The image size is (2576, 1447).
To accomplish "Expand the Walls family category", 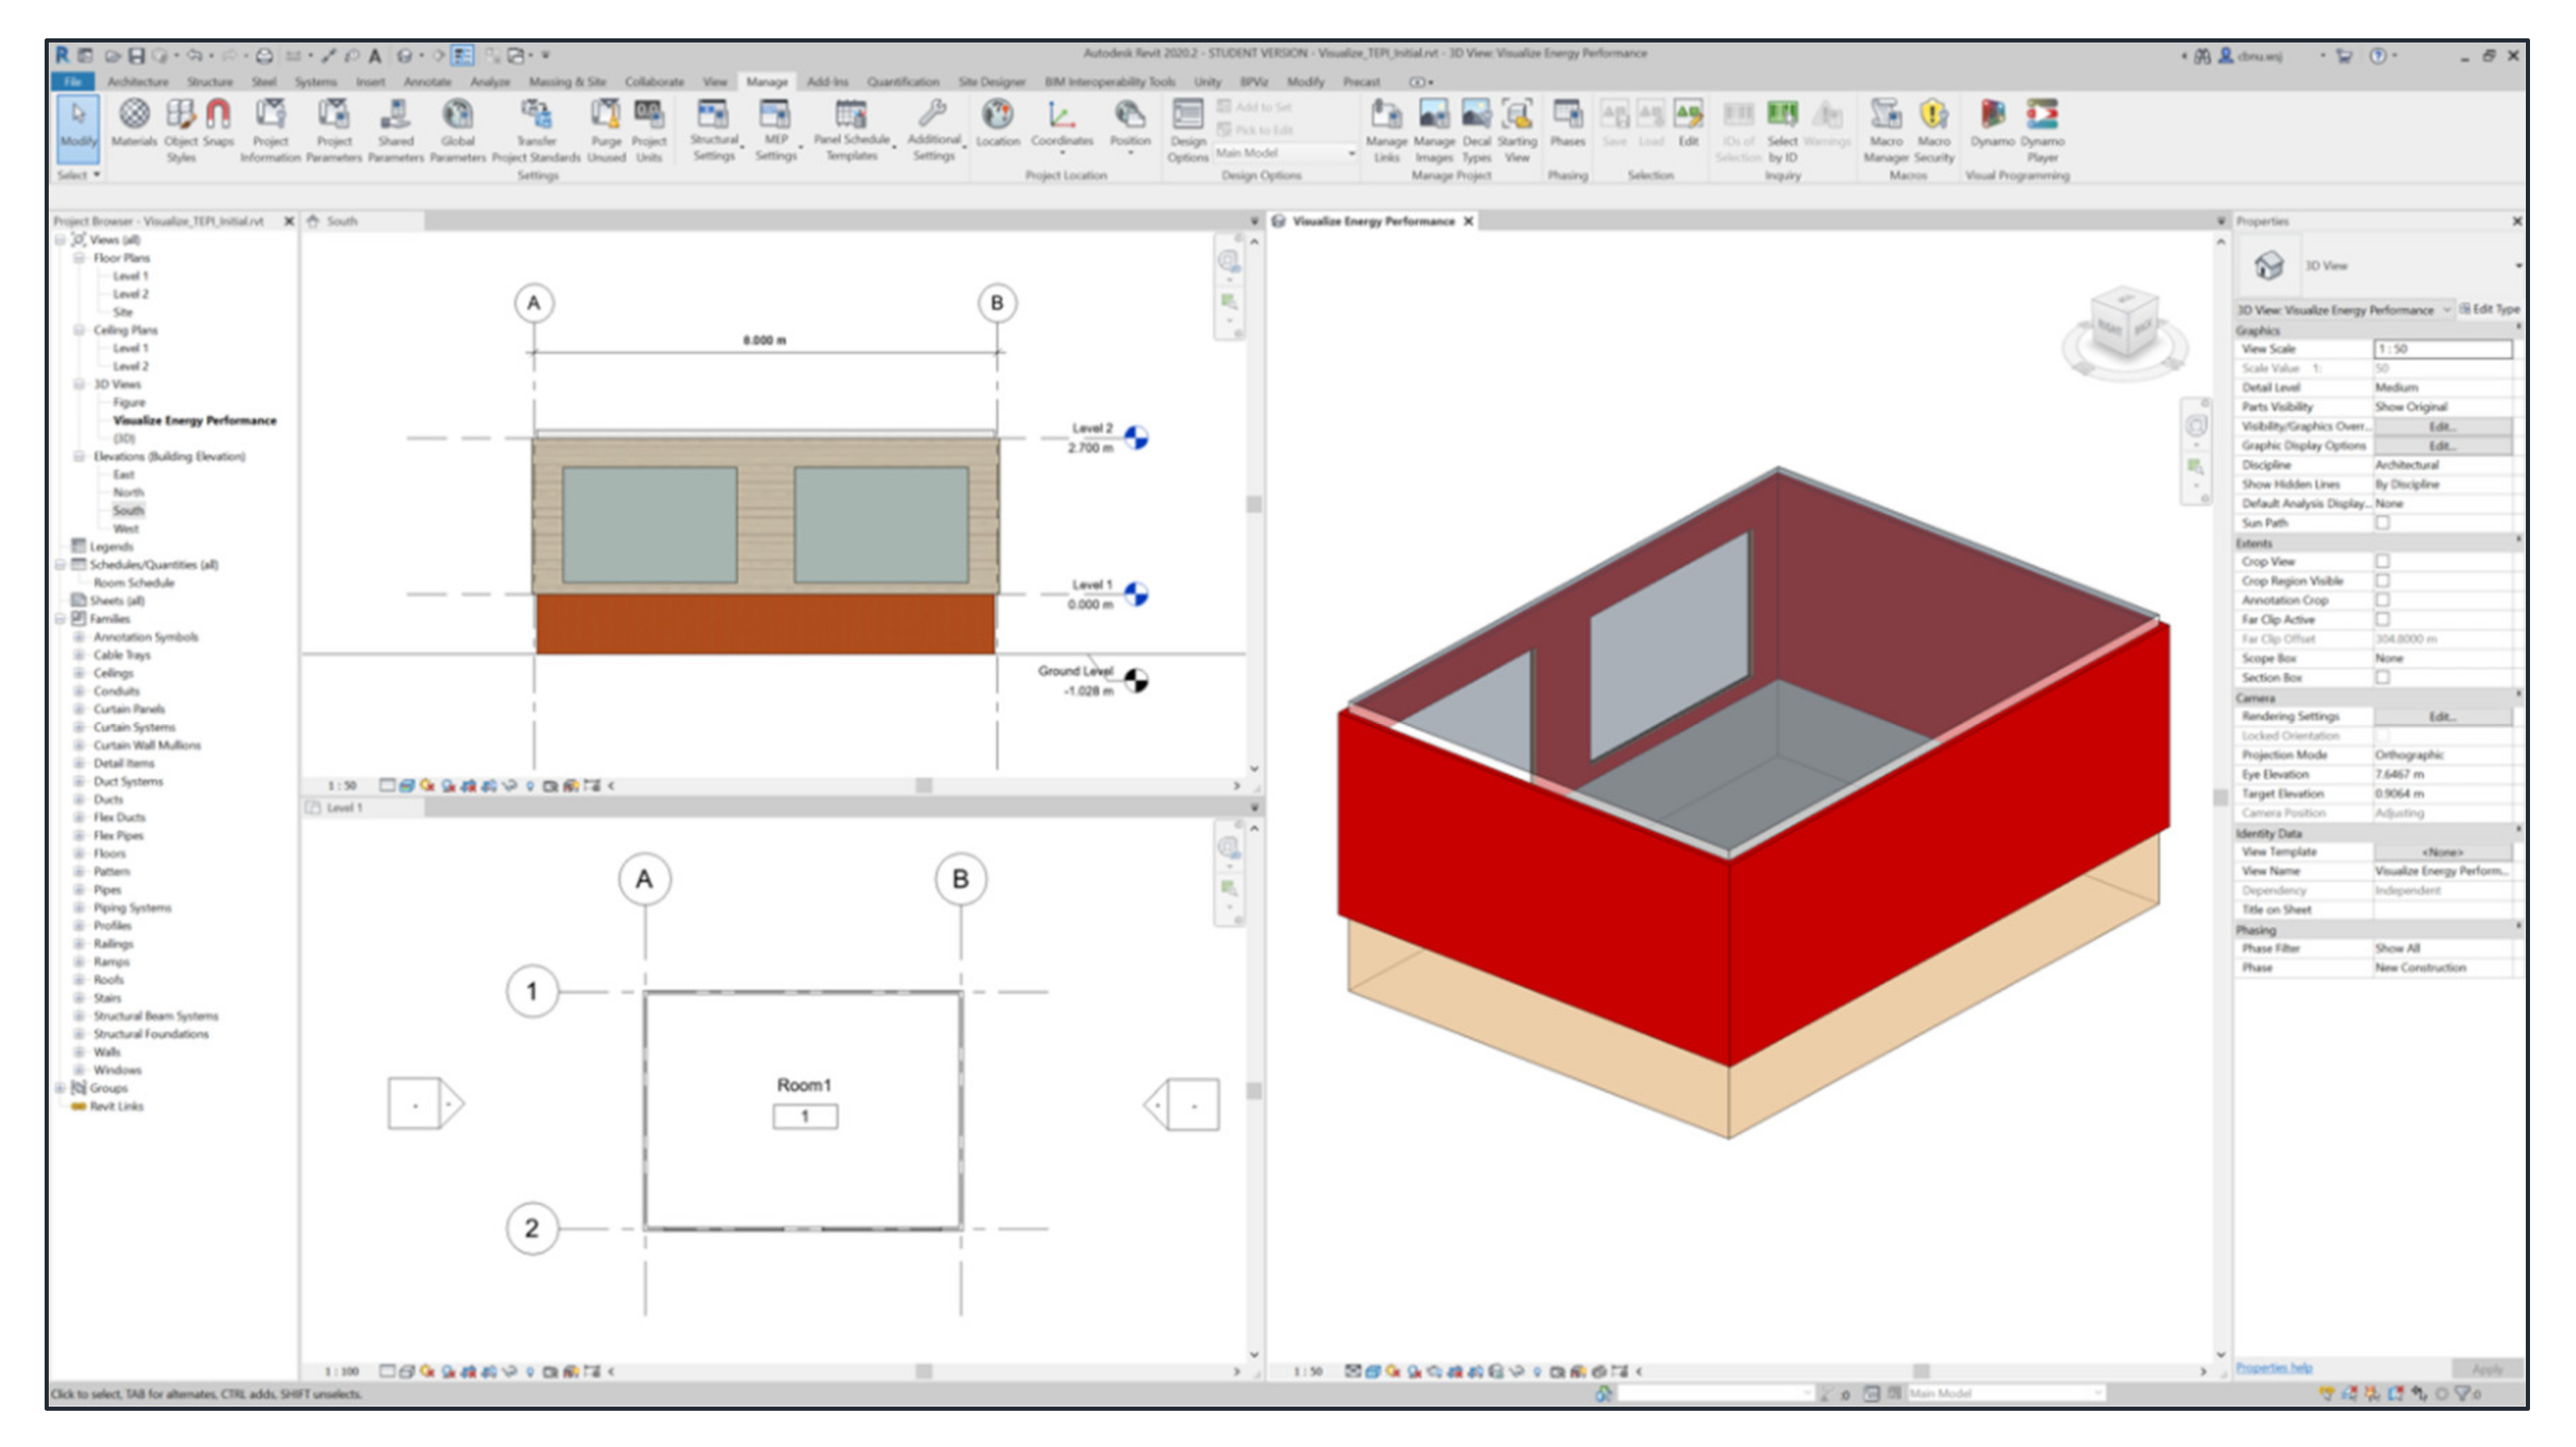I will tap(80, 1052).
